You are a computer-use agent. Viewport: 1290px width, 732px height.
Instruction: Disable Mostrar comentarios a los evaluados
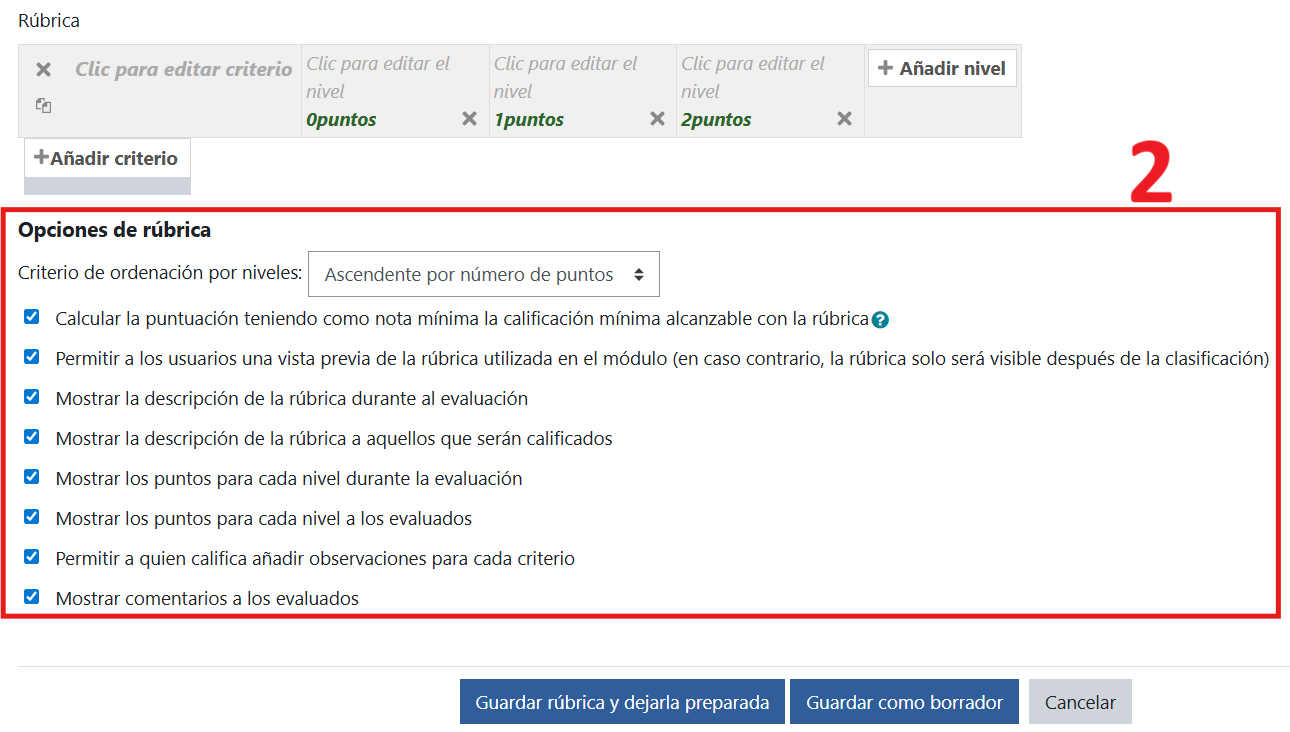pyautogui.click(x=32, y=597)
